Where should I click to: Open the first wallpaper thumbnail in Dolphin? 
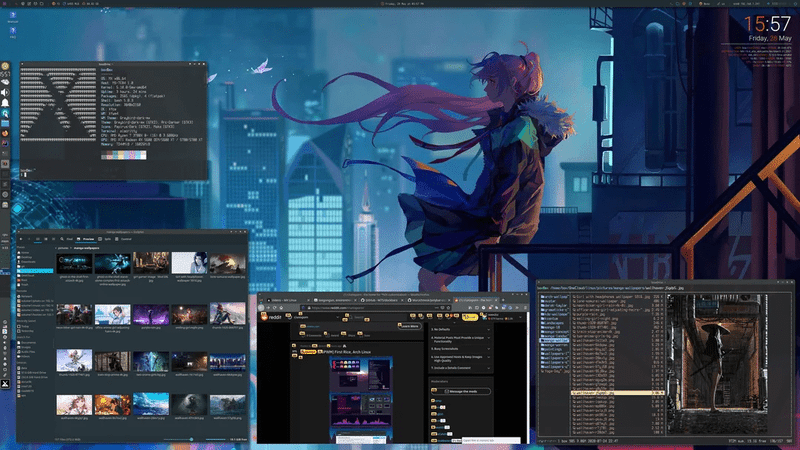coord(76,263)
